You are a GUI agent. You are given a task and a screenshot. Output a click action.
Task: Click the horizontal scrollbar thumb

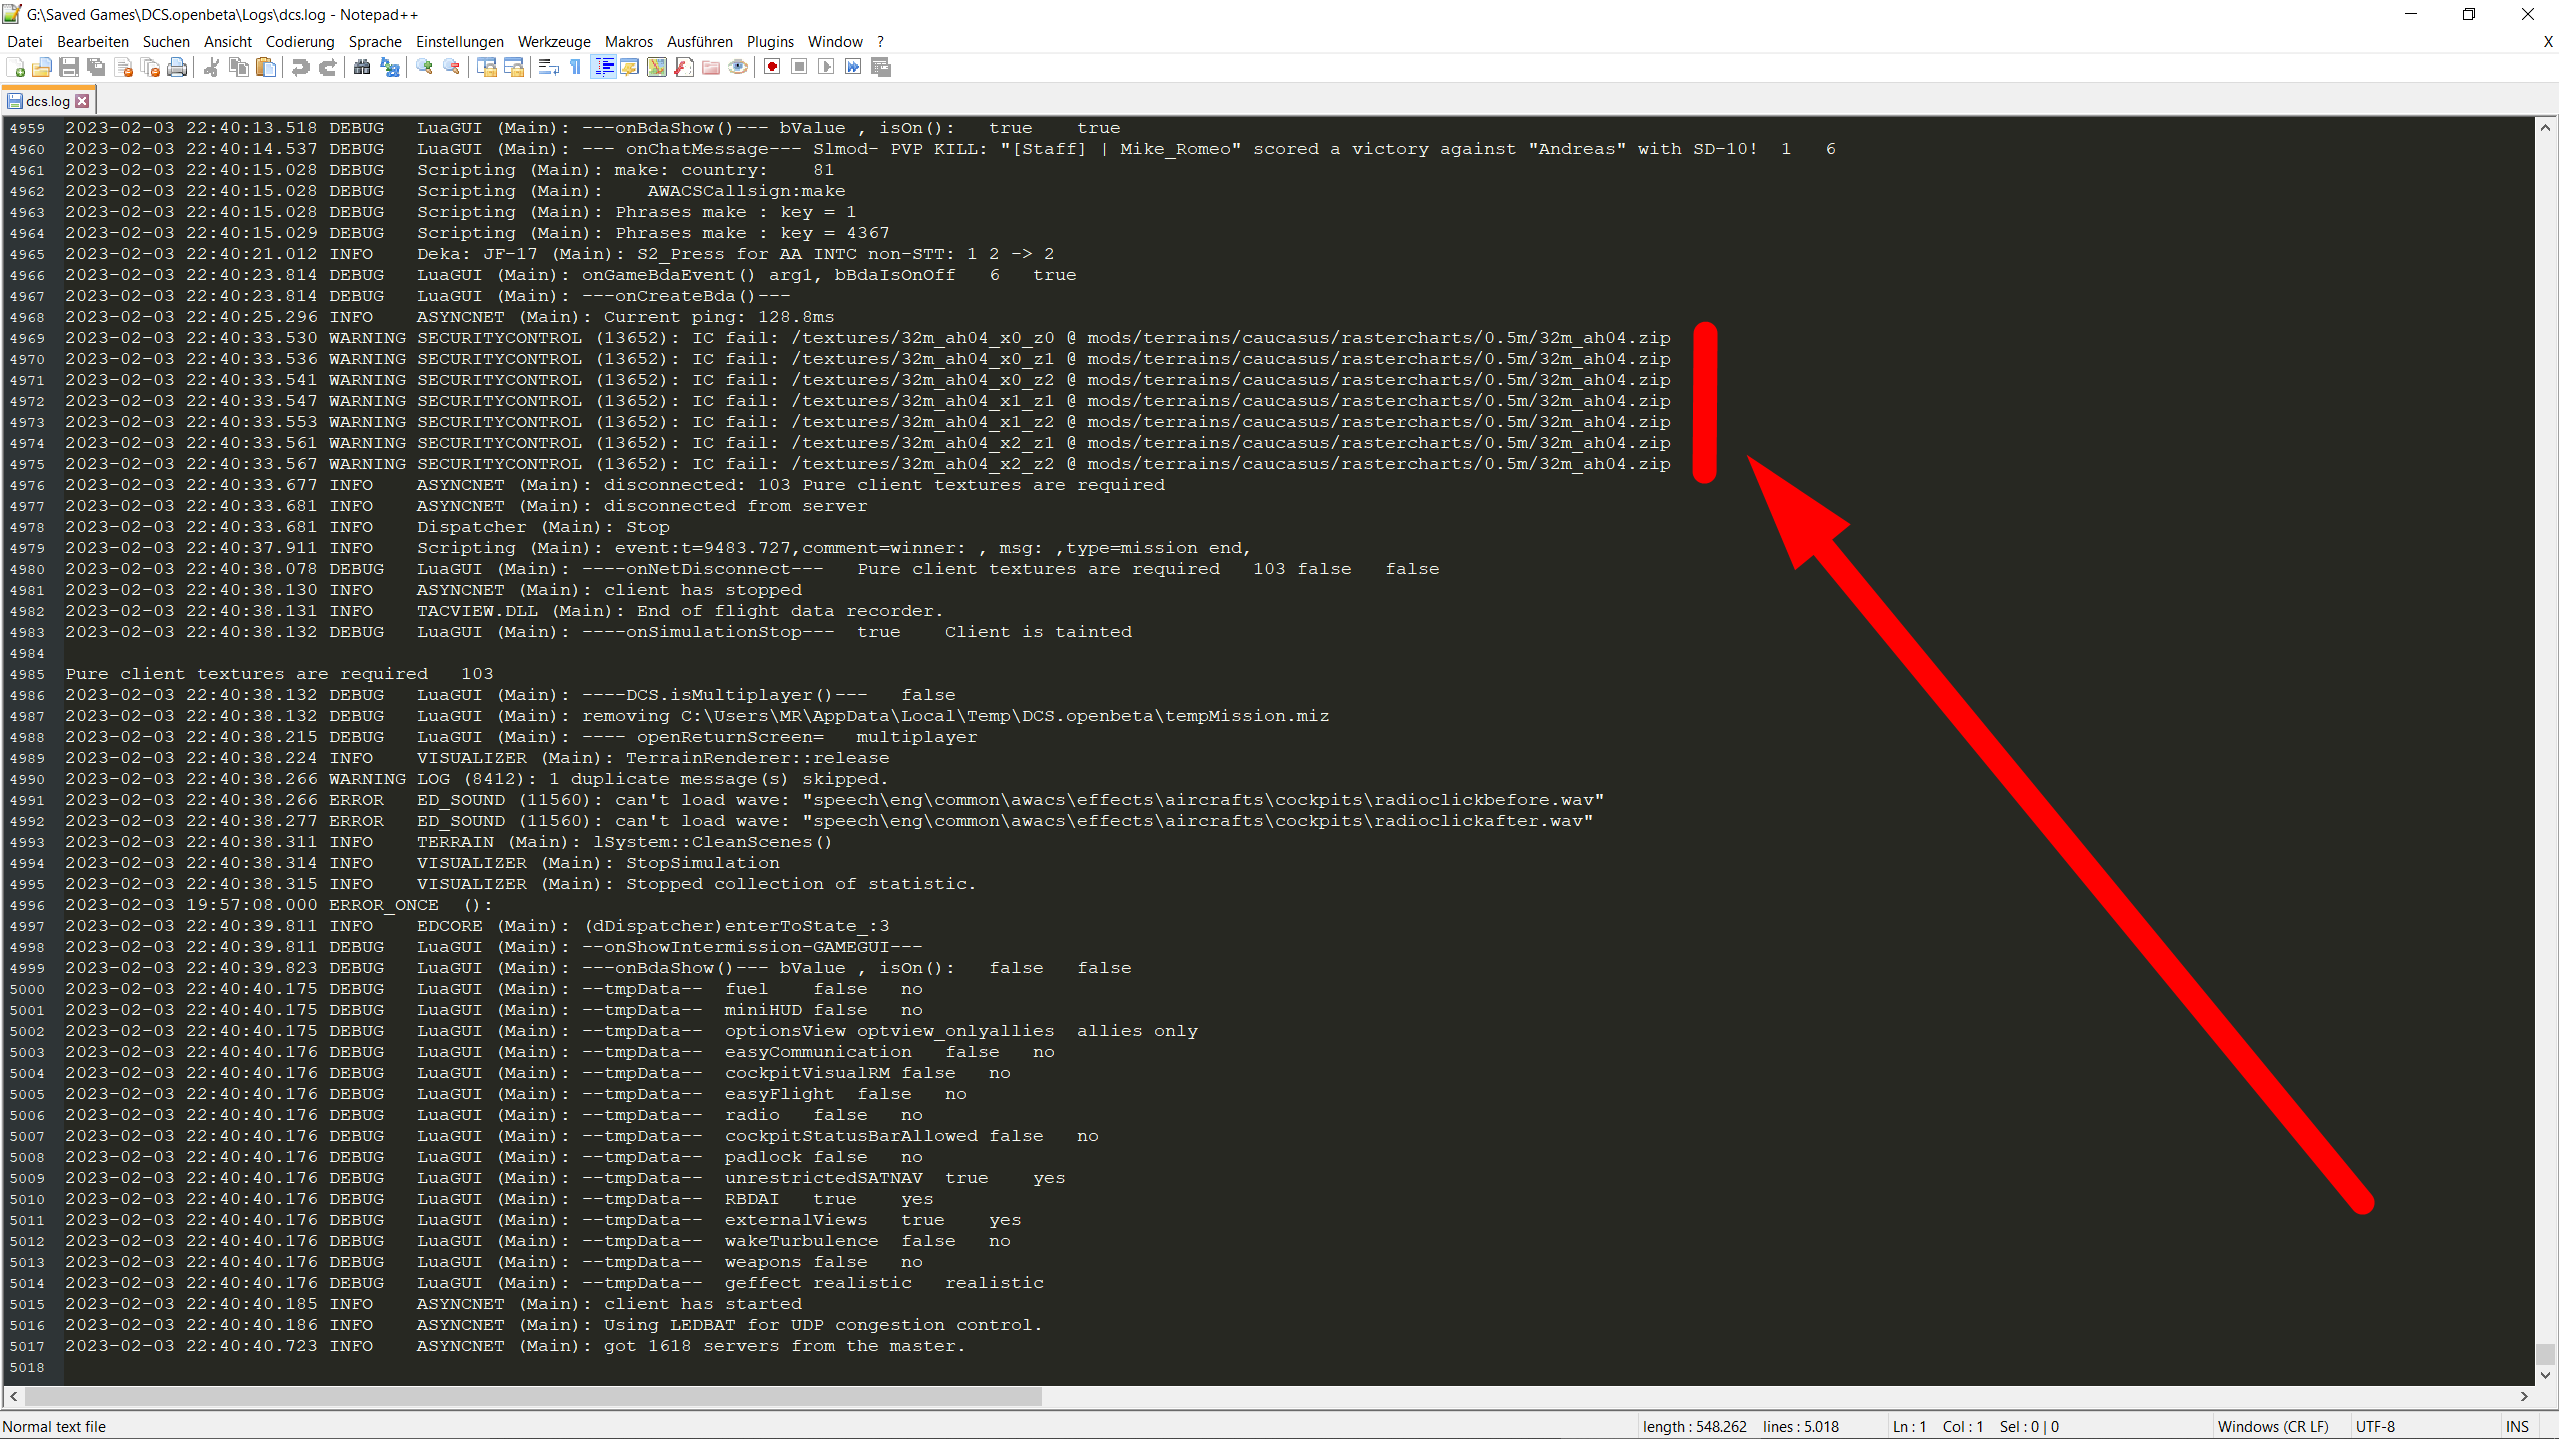click(533, 1396)
